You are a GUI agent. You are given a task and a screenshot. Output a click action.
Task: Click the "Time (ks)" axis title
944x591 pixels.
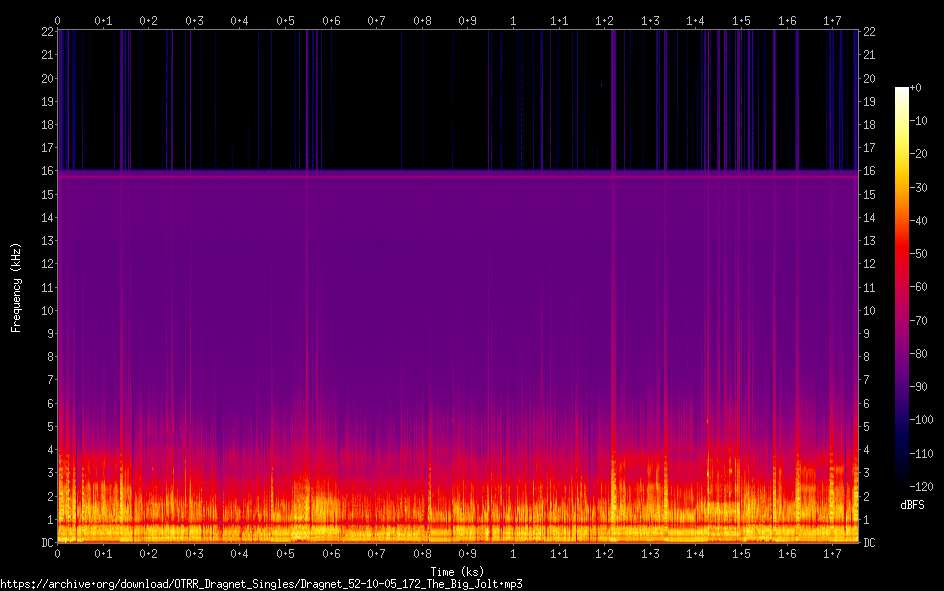(457, 570)
